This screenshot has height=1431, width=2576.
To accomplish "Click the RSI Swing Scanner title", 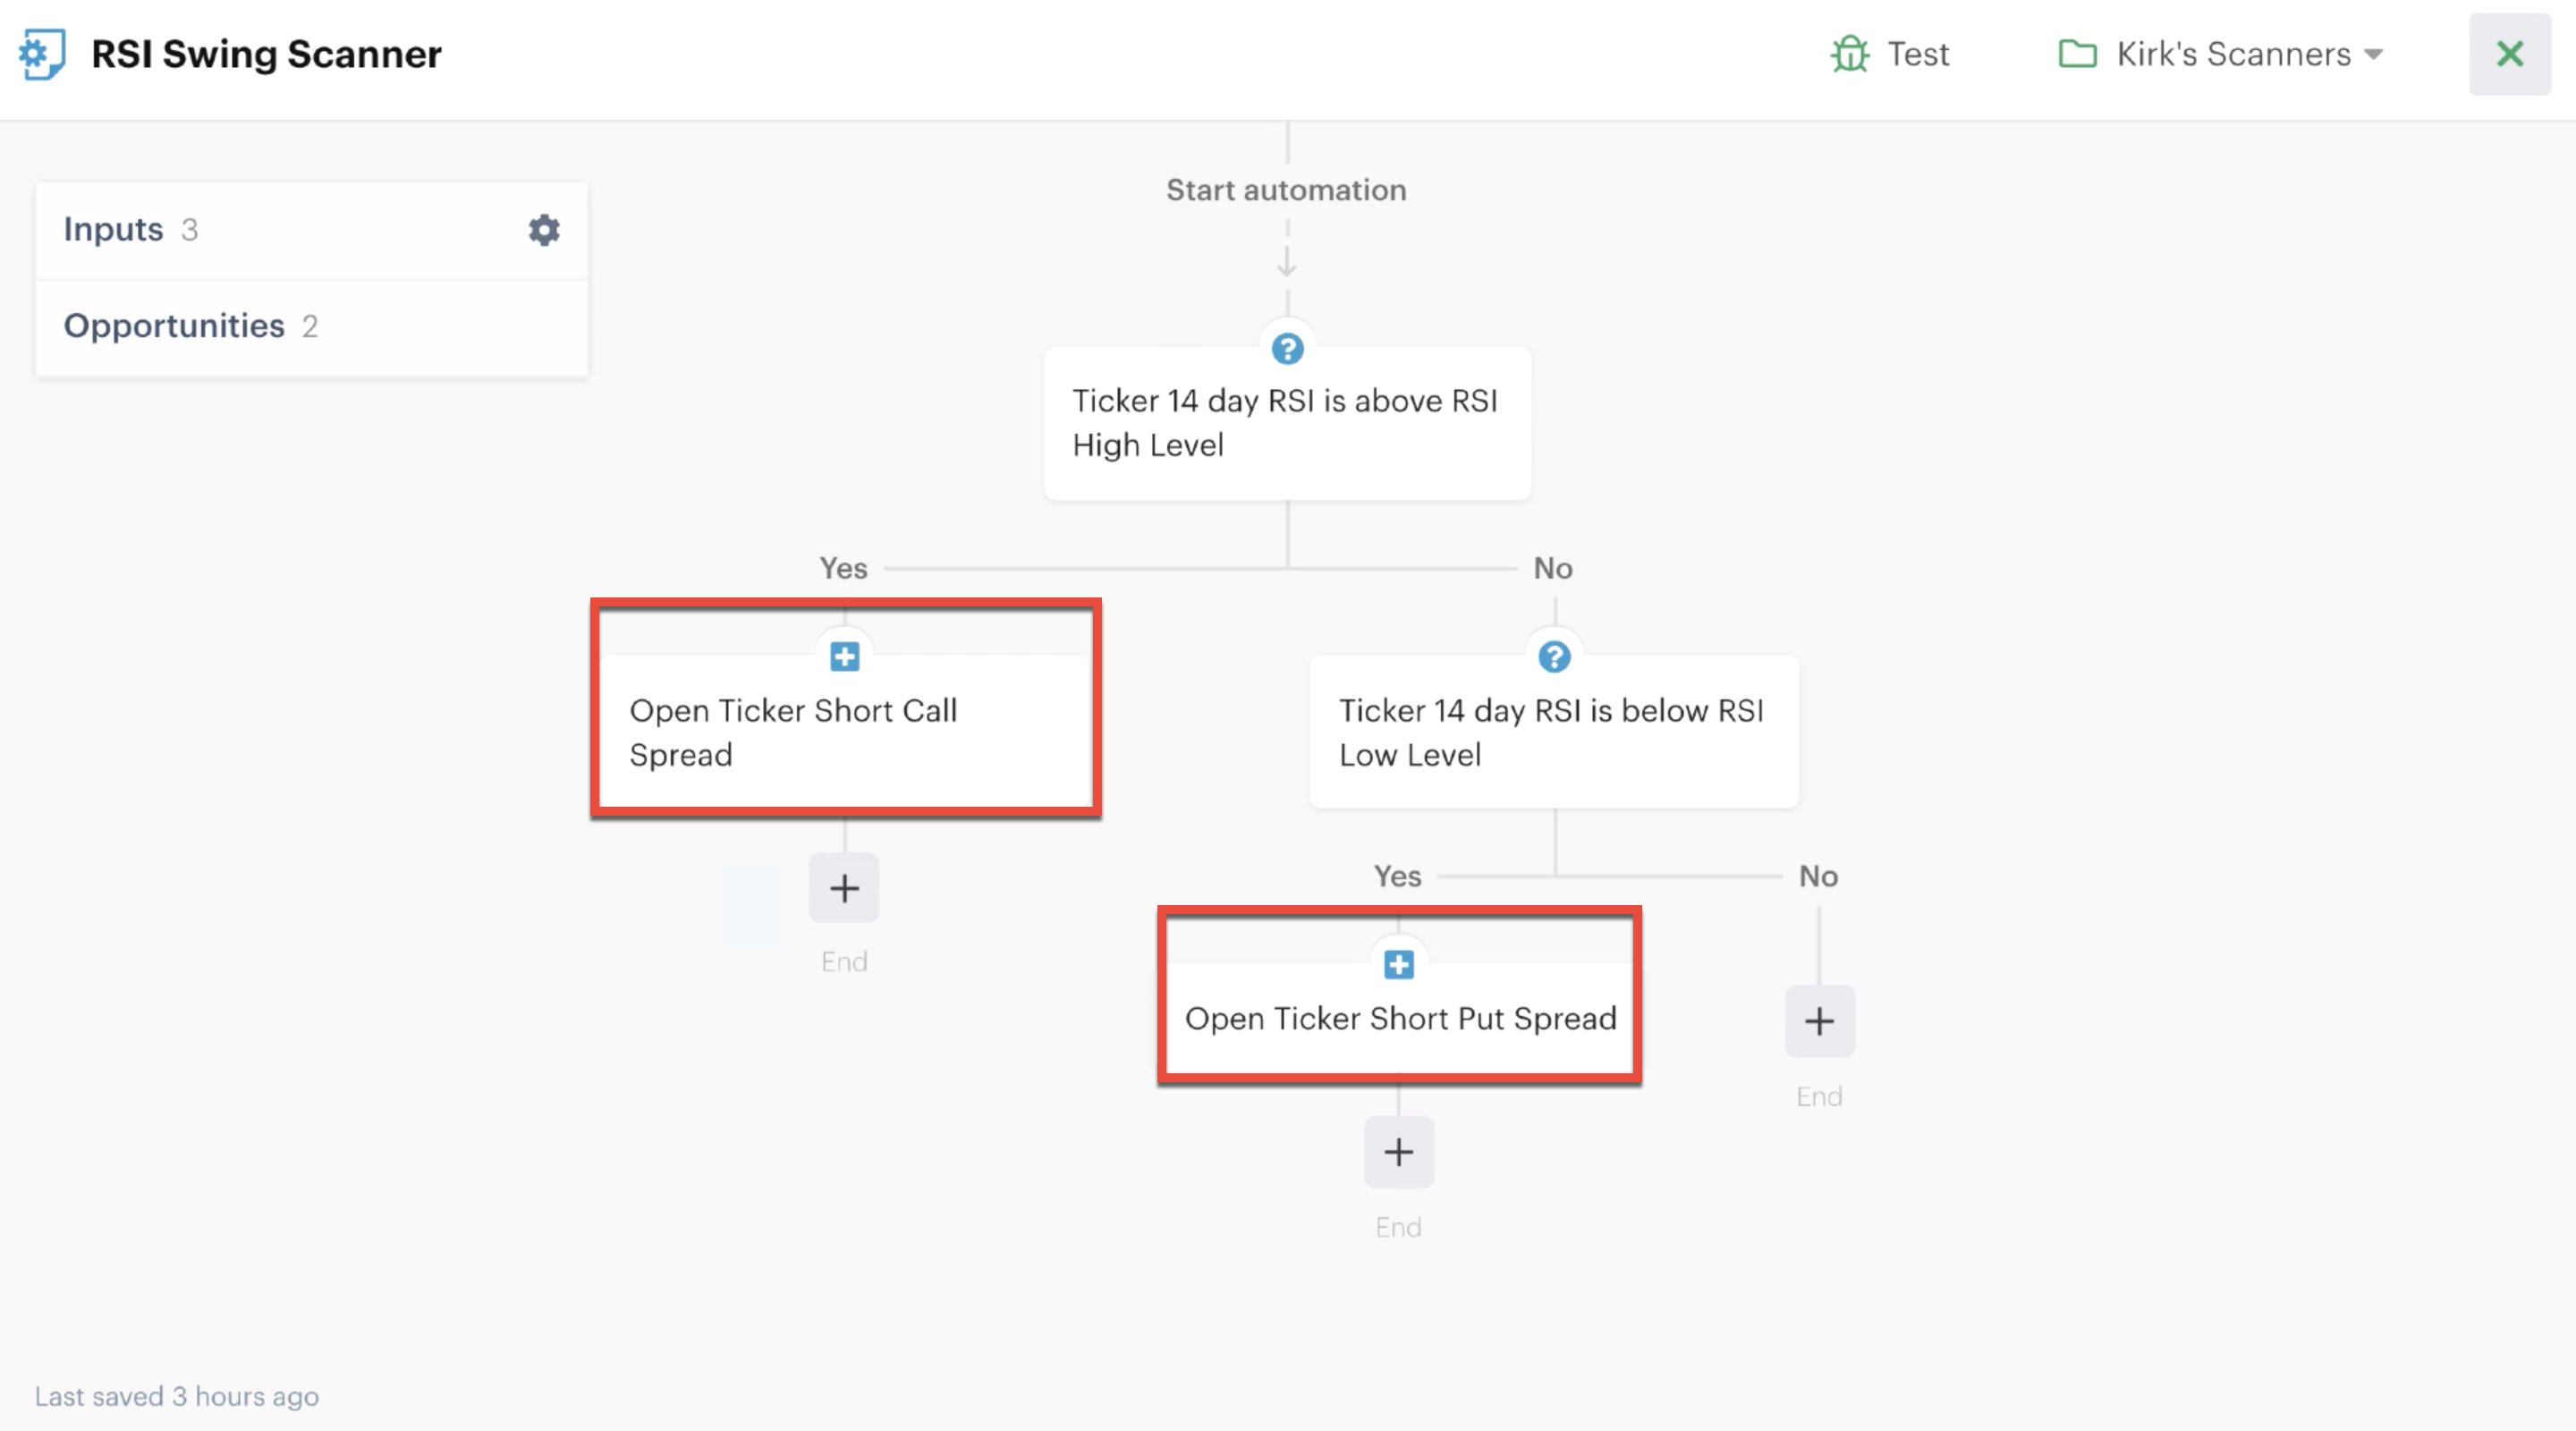I will tap(266, 54).
